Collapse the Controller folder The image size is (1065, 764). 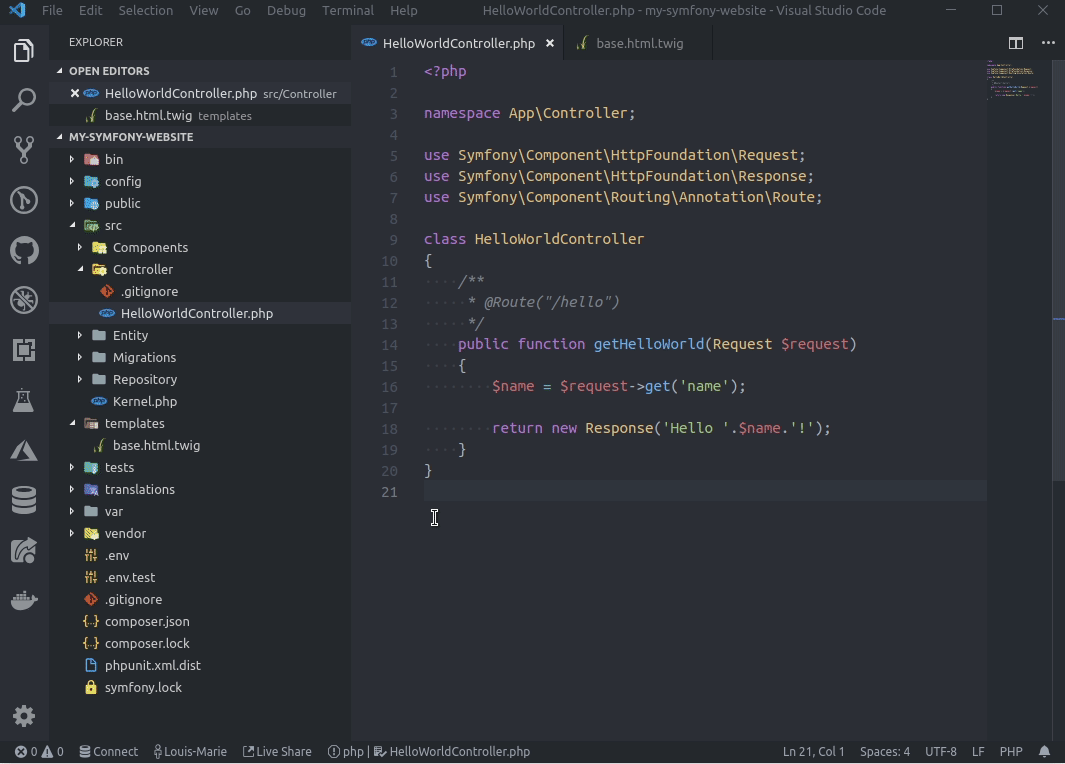click(79, 270)
